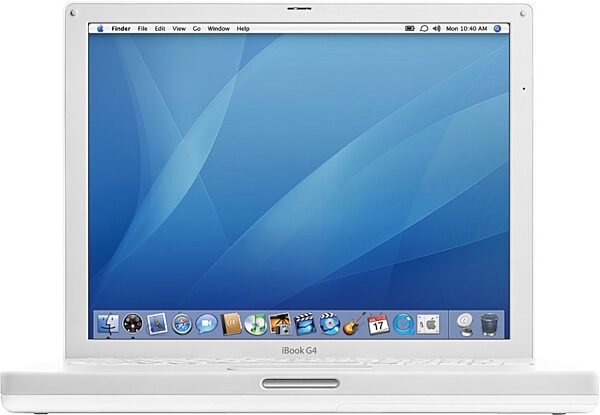This screenshot has width=600, height=415.
Task: Open the Go menu
Action: click(x=197, y=28)
